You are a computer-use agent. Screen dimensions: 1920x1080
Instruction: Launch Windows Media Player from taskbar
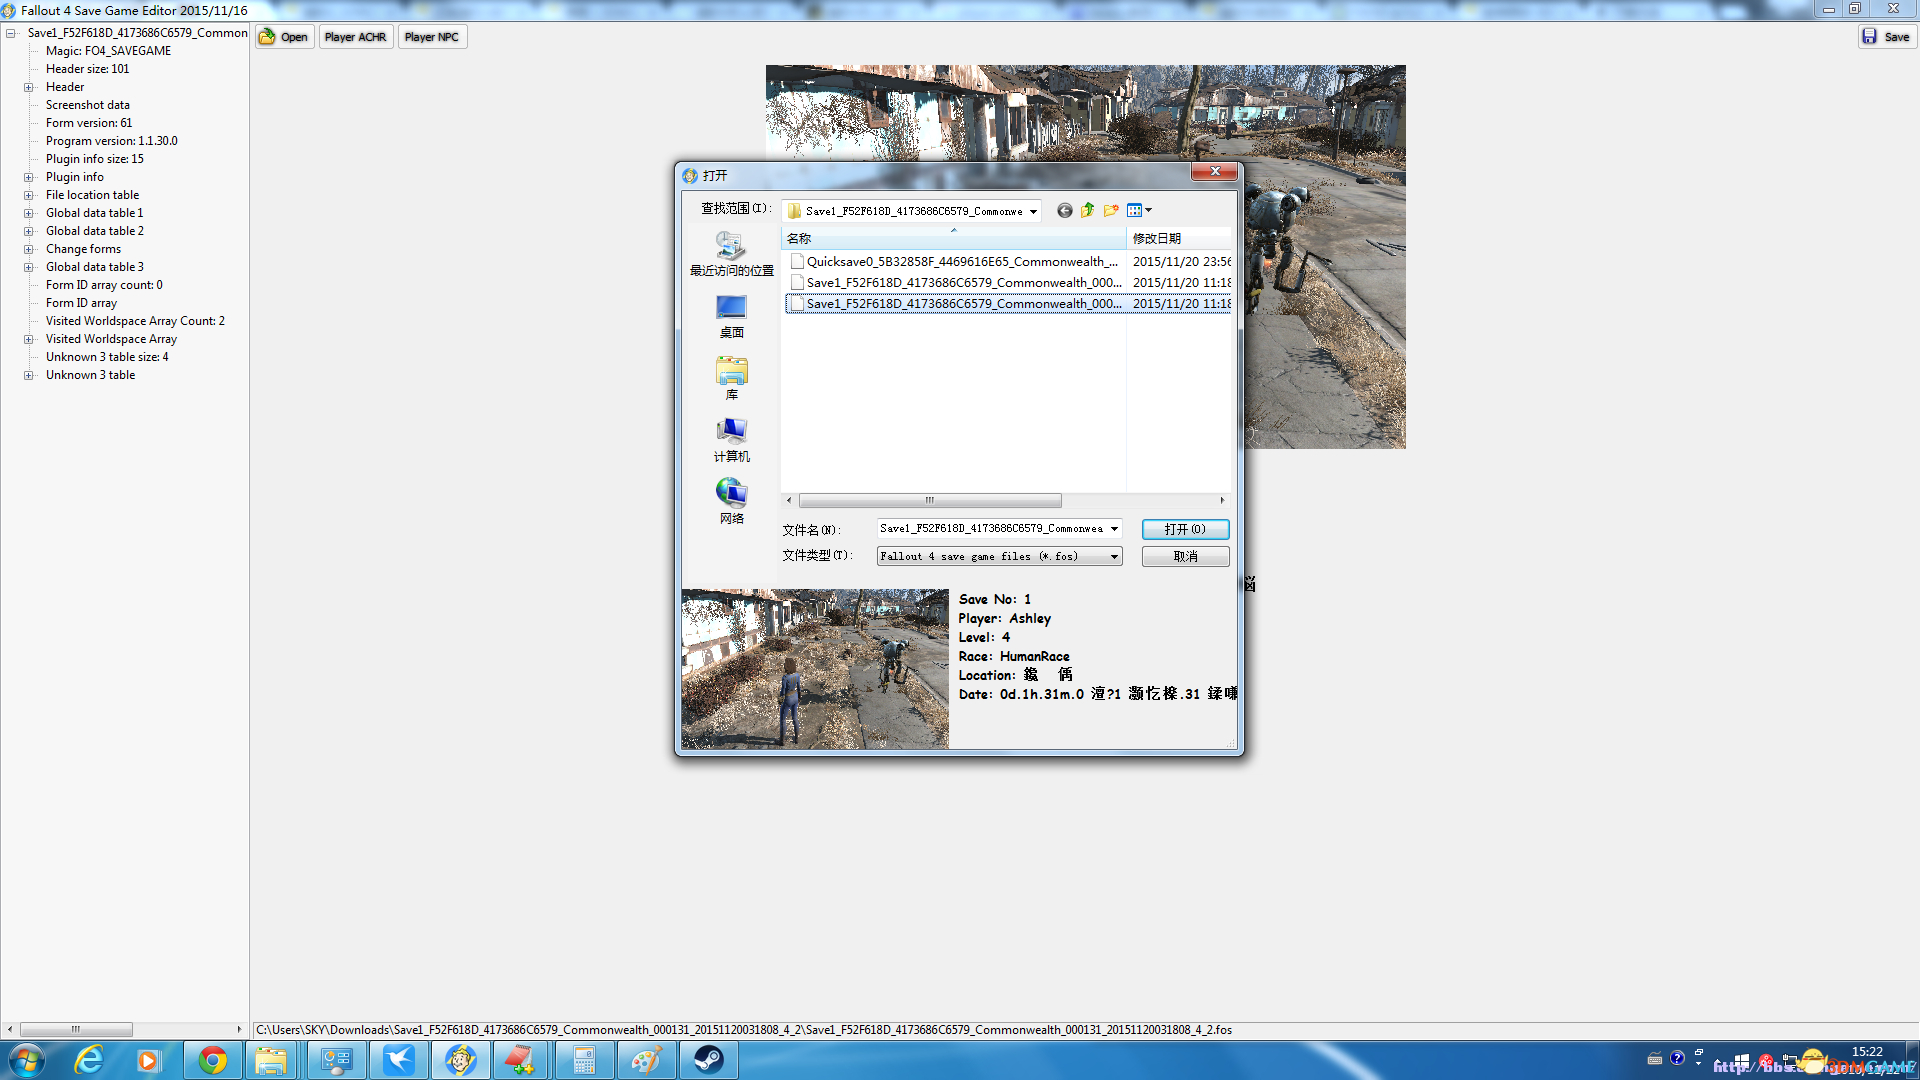point(148,1060)
